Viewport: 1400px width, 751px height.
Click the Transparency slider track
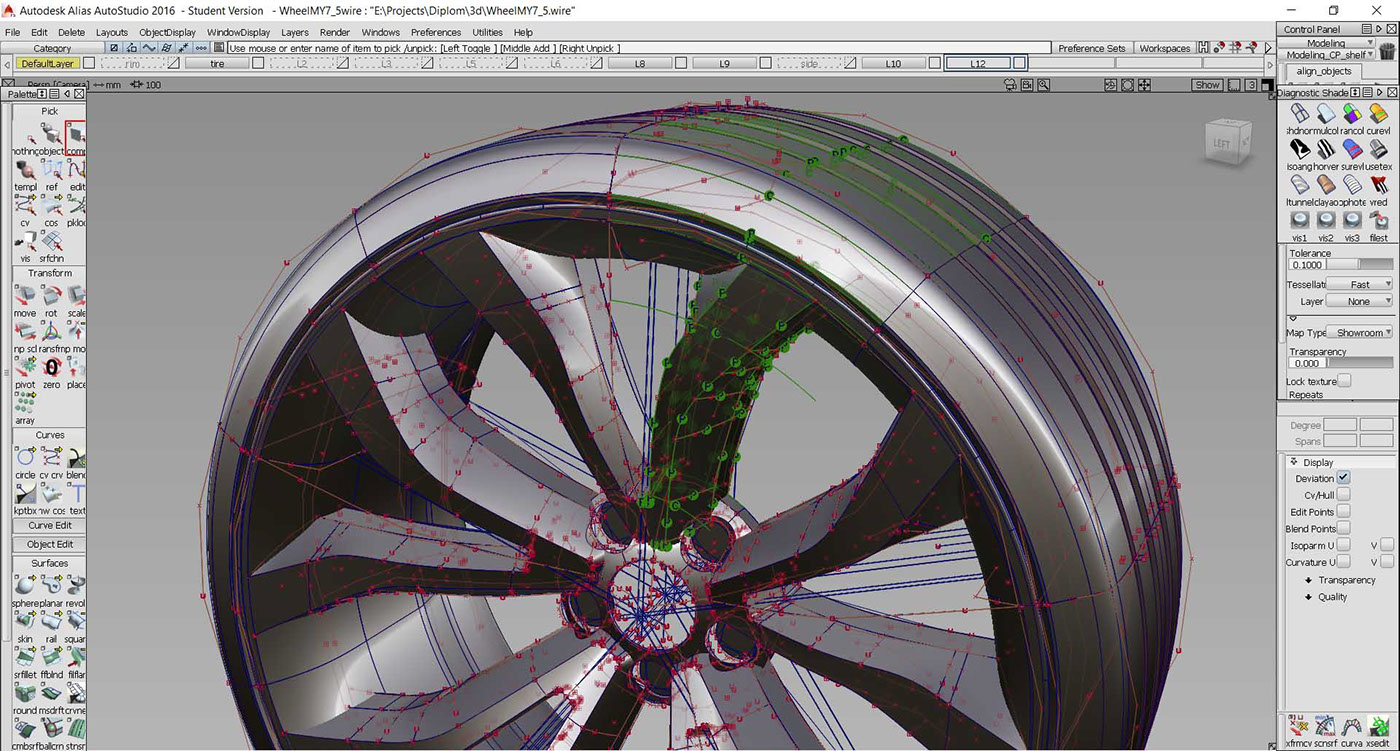(1365, 361)
